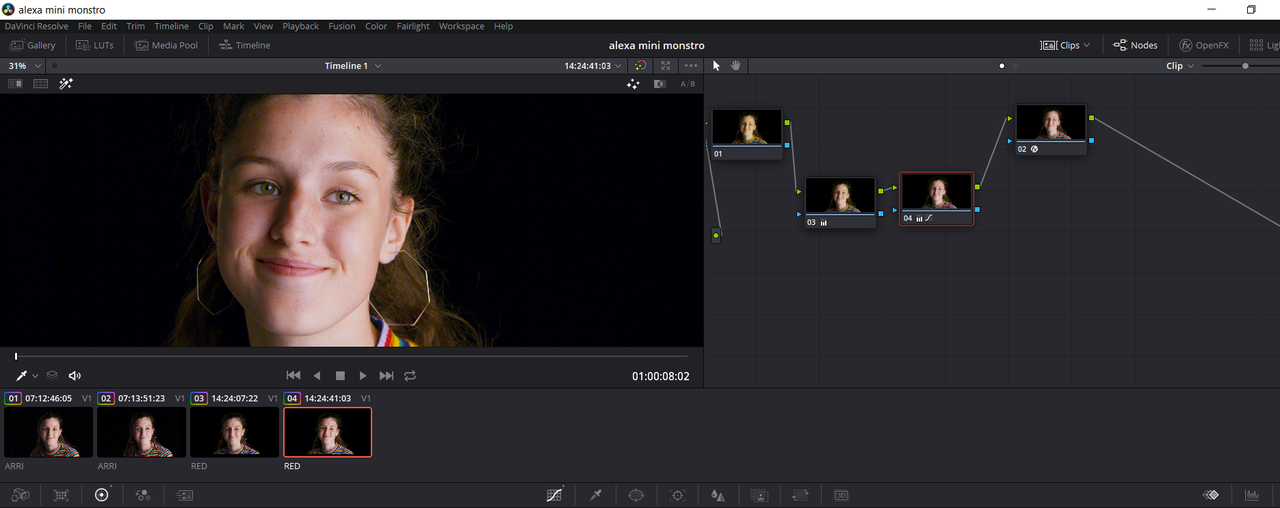Open the Fairlight menu
Screen dimensions: 1280x508
pyautogui.click(x=413, y=26)
